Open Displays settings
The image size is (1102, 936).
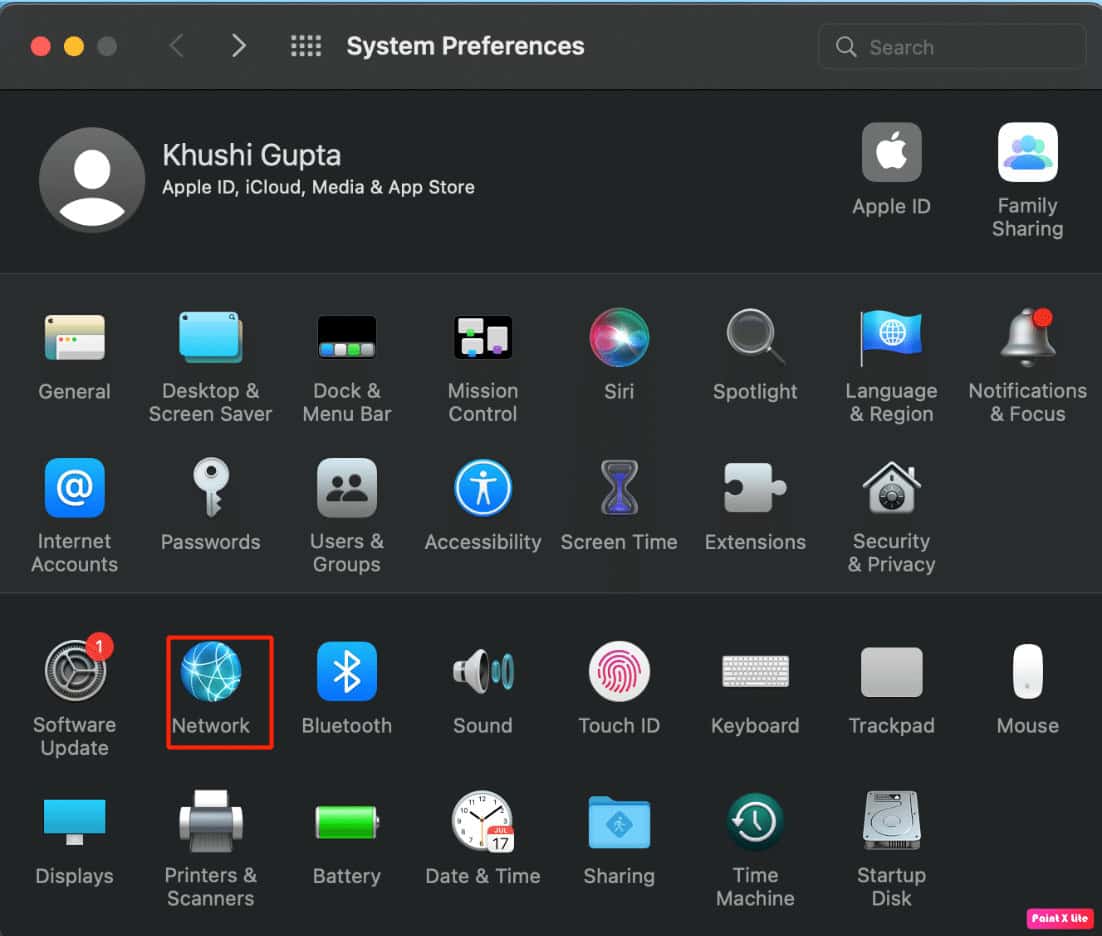75,822
